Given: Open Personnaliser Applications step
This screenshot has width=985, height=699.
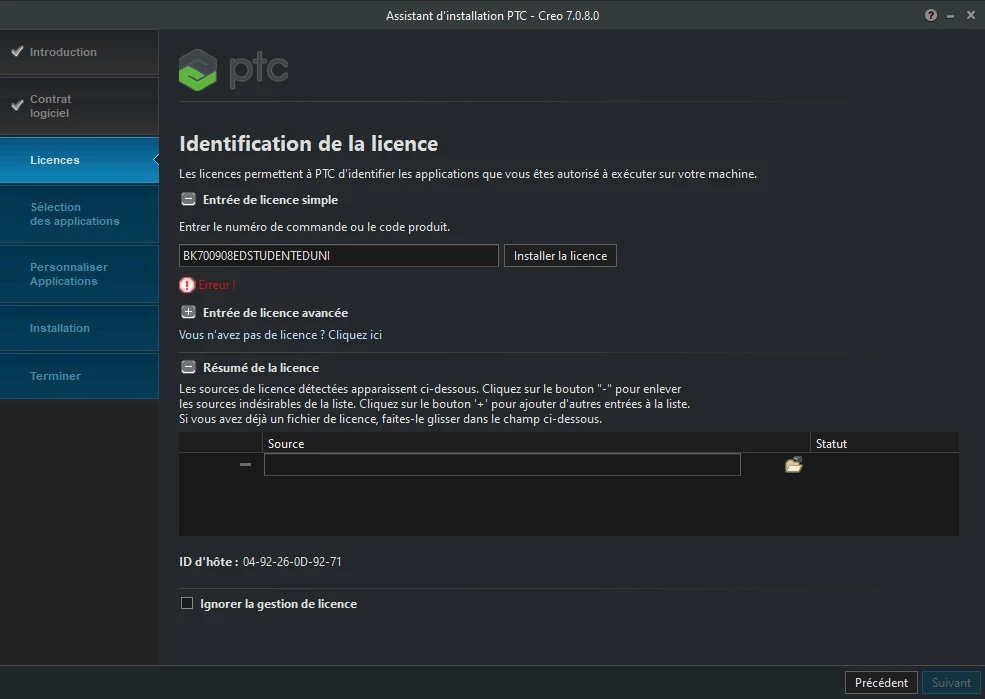Looking at the screenshot, I should click(x=79, y=274).
